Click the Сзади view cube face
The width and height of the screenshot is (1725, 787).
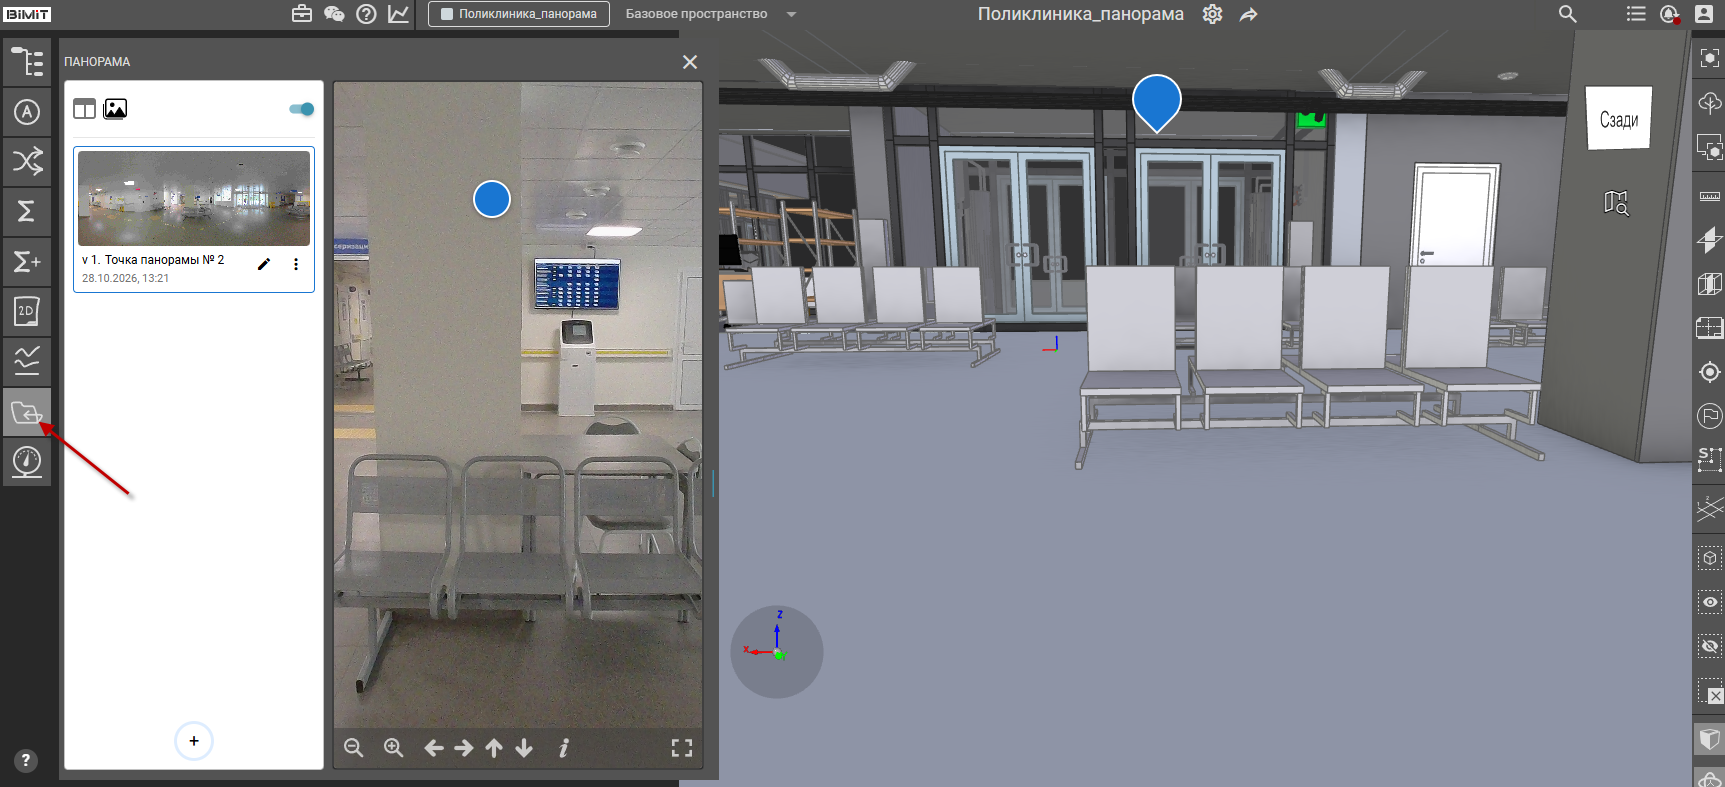(x=1619, y=119)
